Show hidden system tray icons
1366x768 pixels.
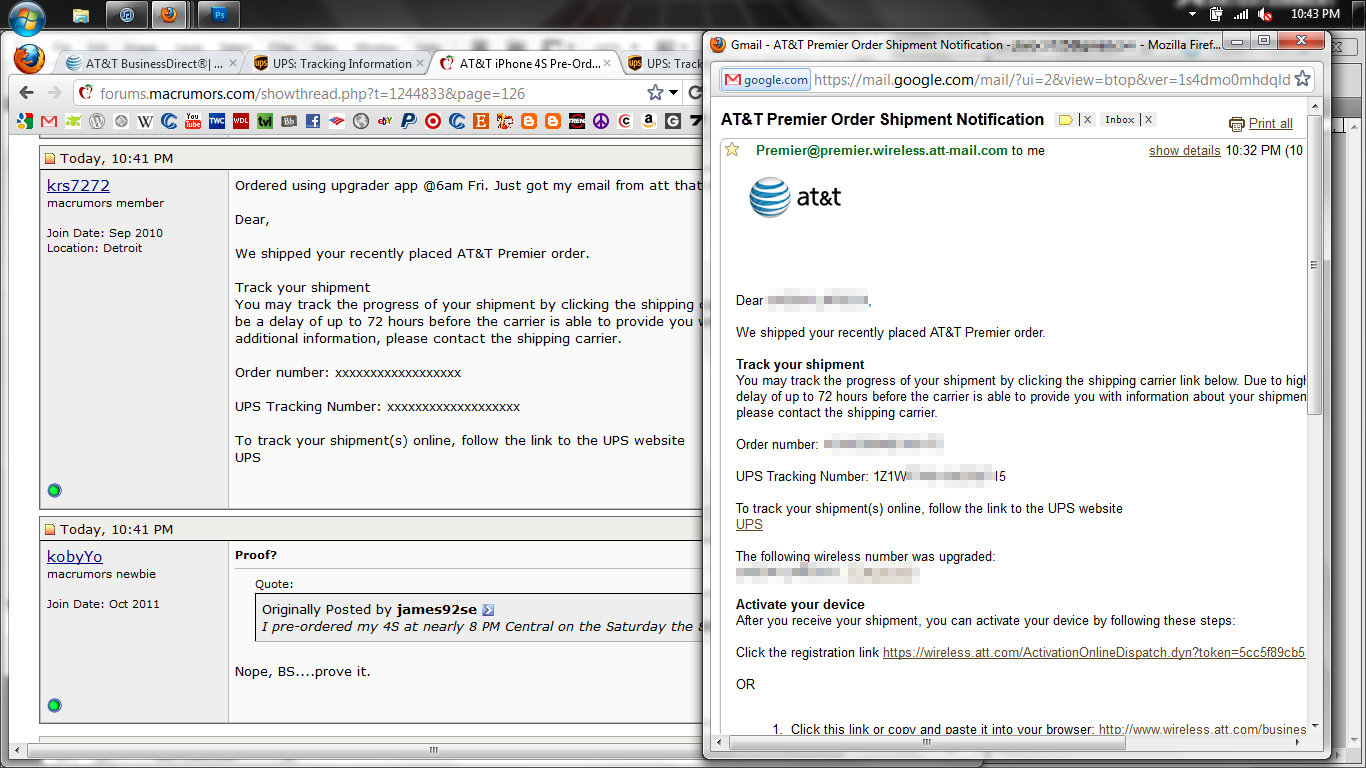point(1192,15)
